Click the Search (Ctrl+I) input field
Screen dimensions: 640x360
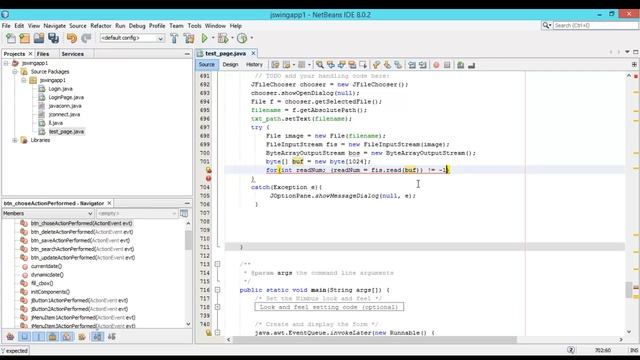pyautogui.click(x=595, y=25)
